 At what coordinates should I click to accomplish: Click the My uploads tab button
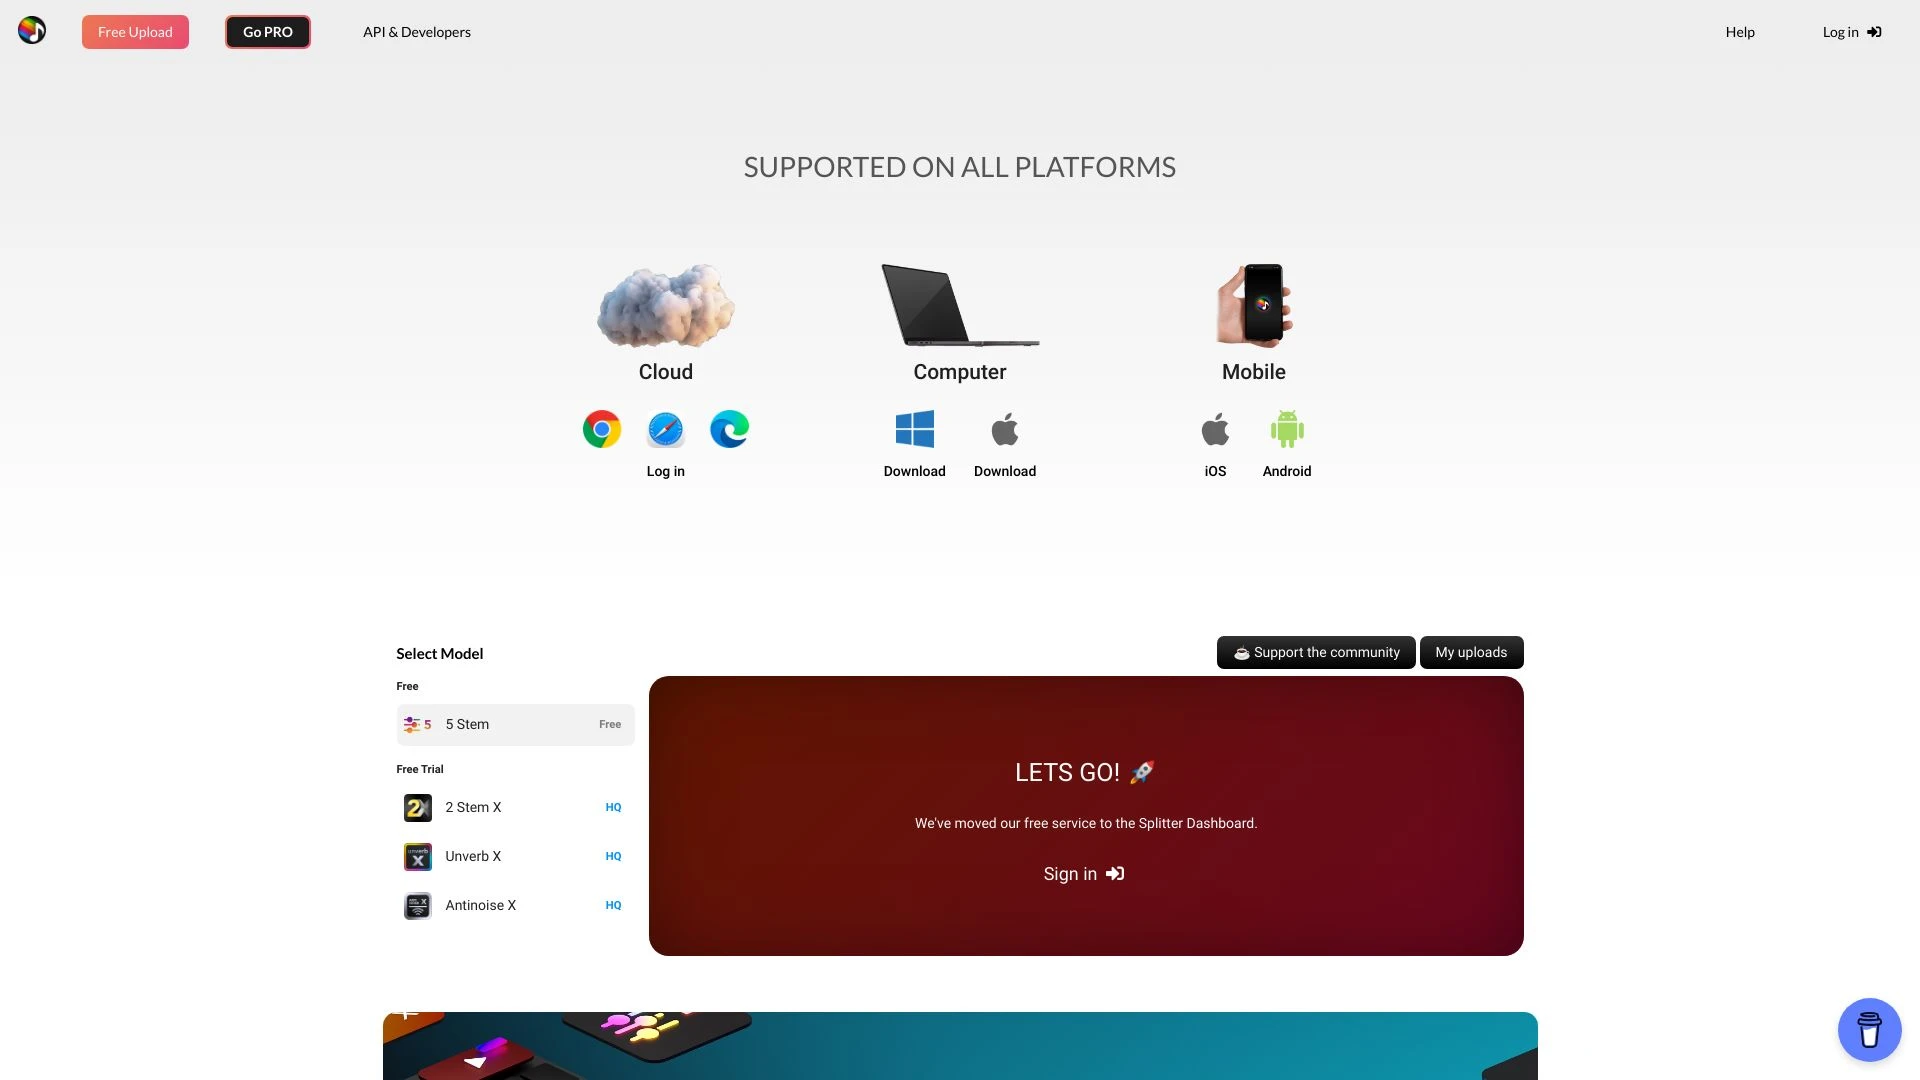(1470, 651)
